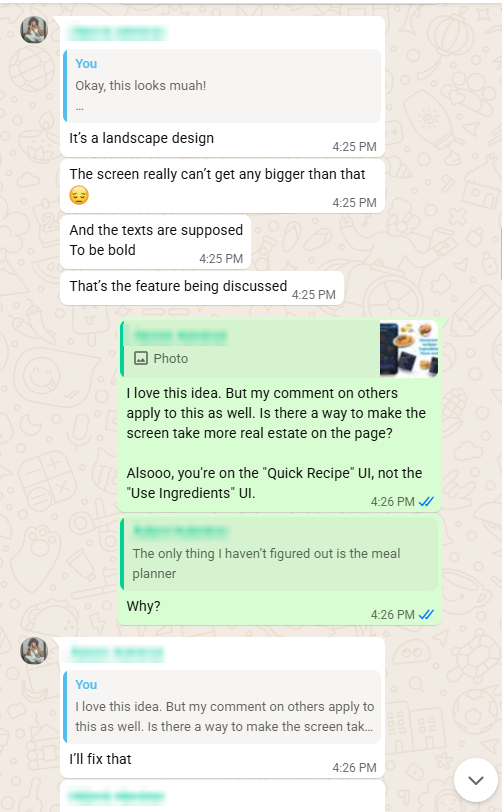This screenshot has height=812, width=502.
Task: Click the chat scrollbar on right edge
Action: [500, 254]
